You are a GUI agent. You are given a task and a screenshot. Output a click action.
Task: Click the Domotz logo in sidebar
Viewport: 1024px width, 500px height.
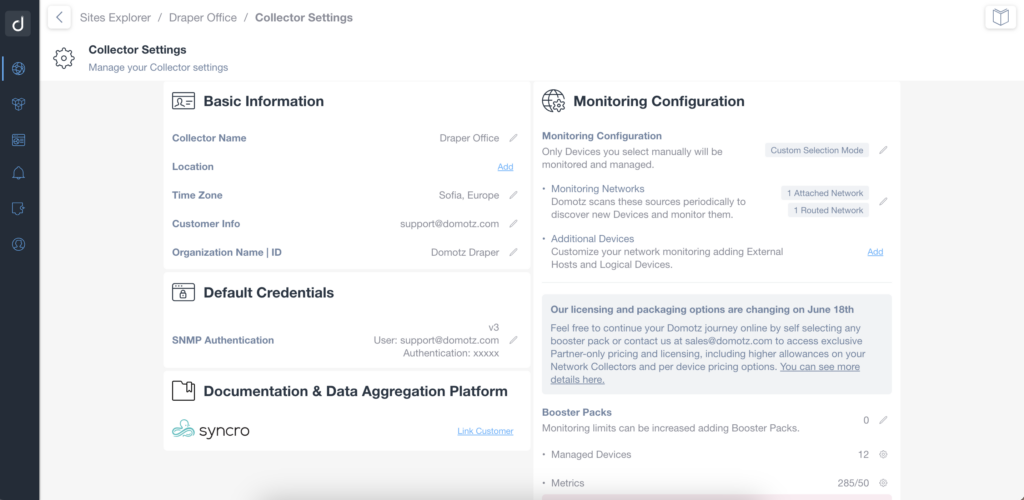pos(18,24)
